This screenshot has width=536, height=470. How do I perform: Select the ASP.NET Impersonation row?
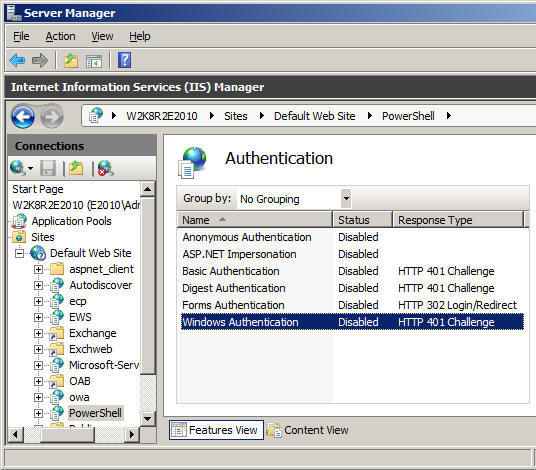352,254
